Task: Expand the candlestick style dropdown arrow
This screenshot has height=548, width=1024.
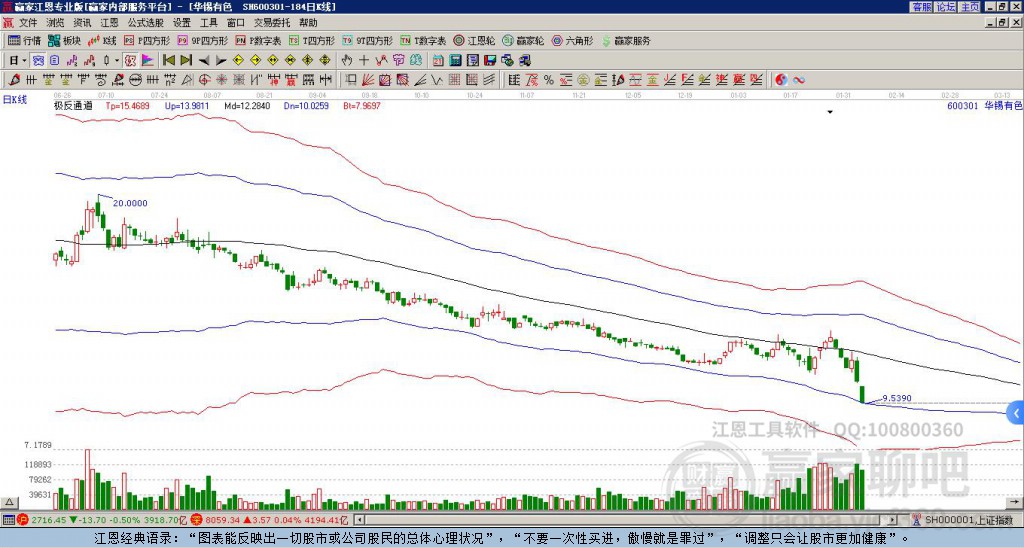Action: coord(117,61)
